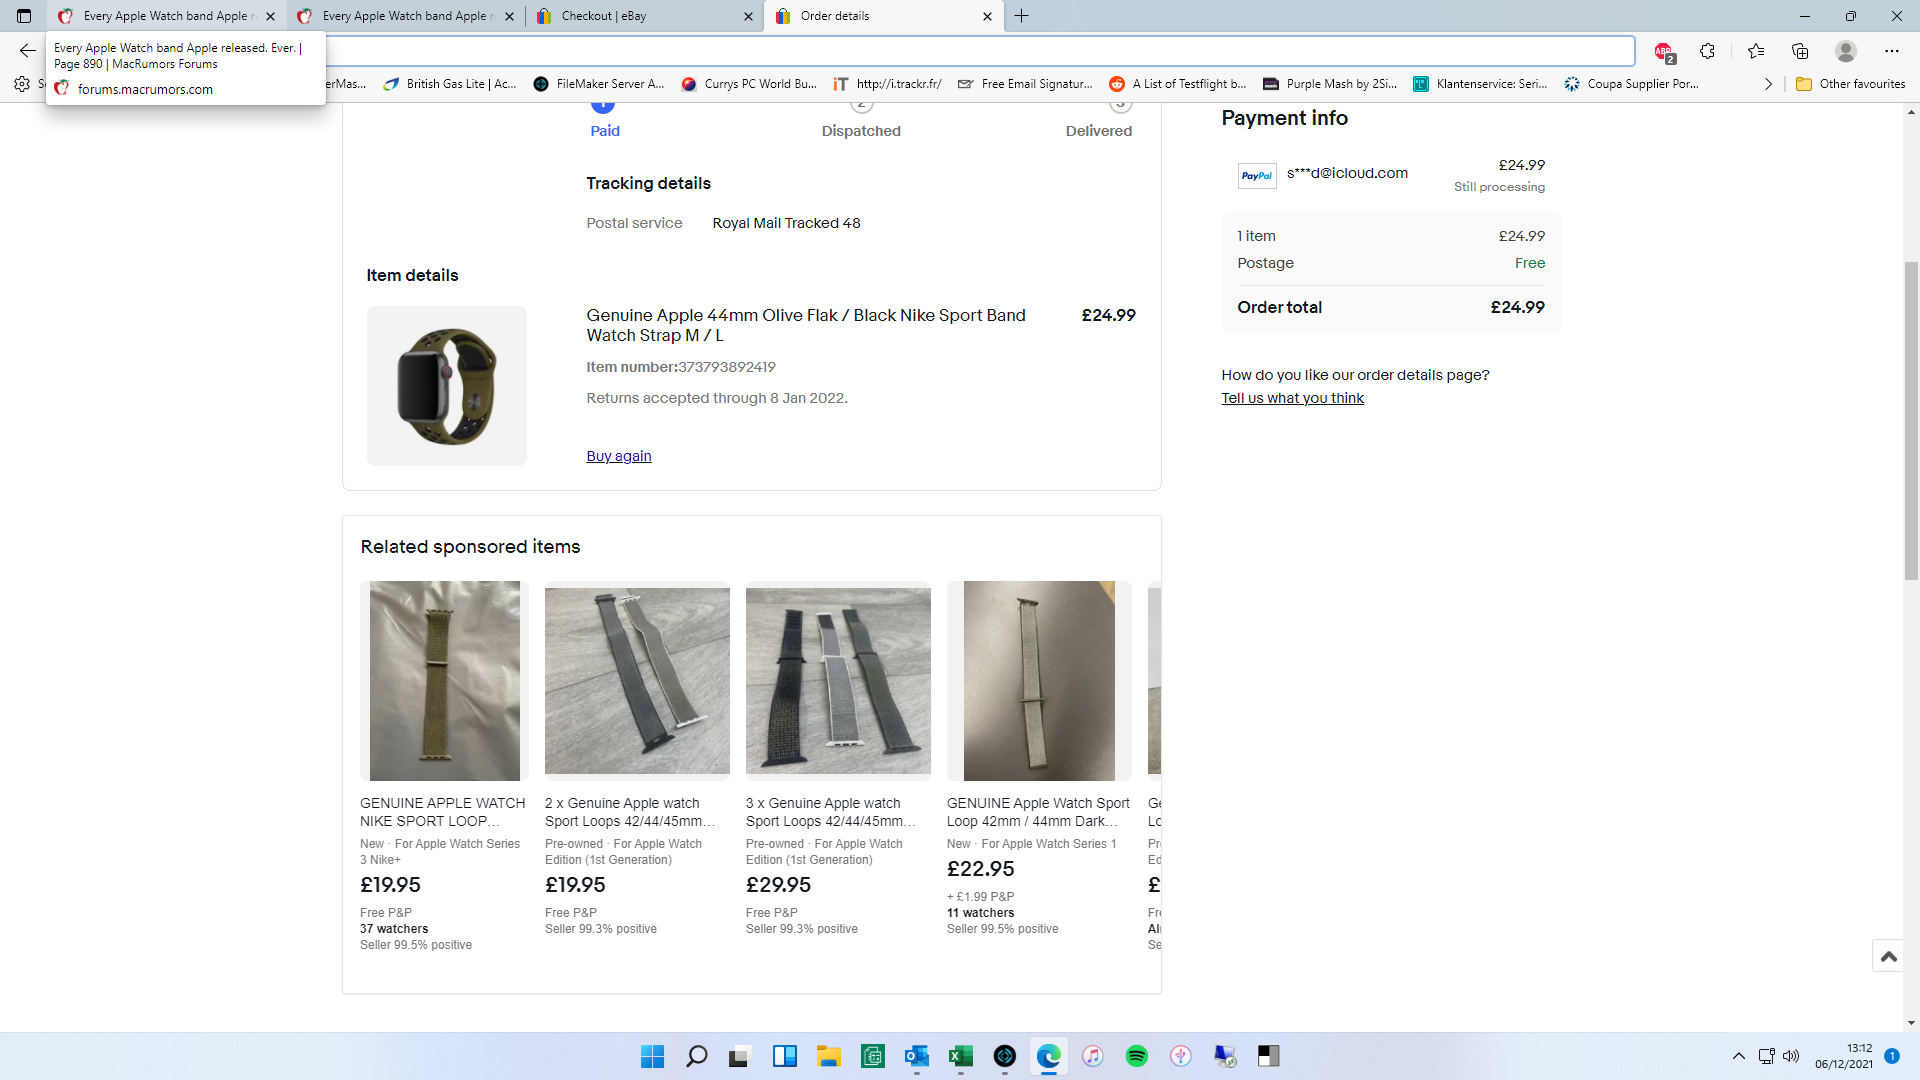Open the Favourites star icon
The height and width of the screenshot is (1080, 1920).
coord(1755,51)
